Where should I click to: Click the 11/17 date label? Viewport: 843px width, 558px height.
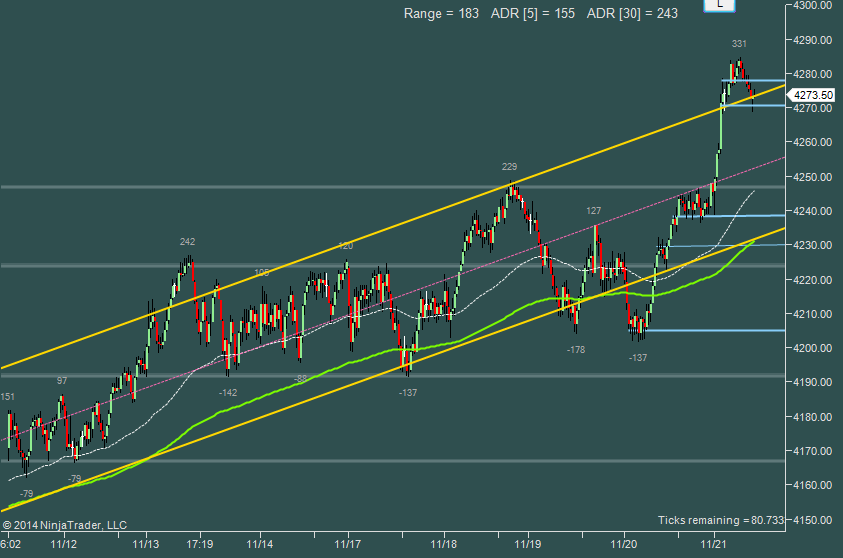(x=348, y=544)
